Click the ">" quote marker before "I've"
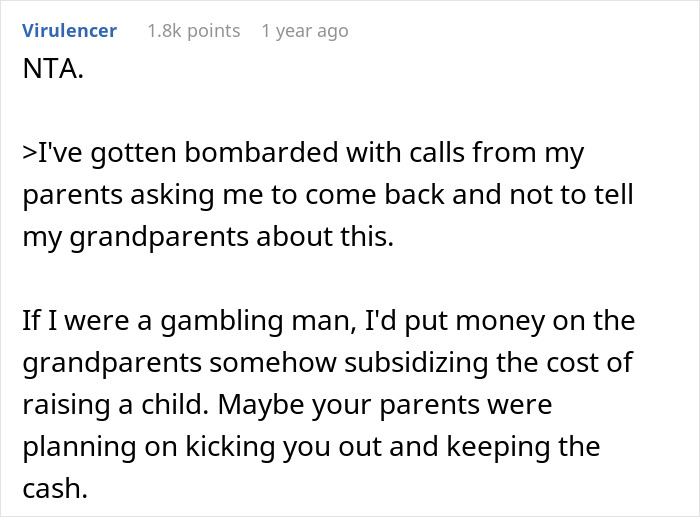Screen dimensions: 700x517 [x=26, y=154]
